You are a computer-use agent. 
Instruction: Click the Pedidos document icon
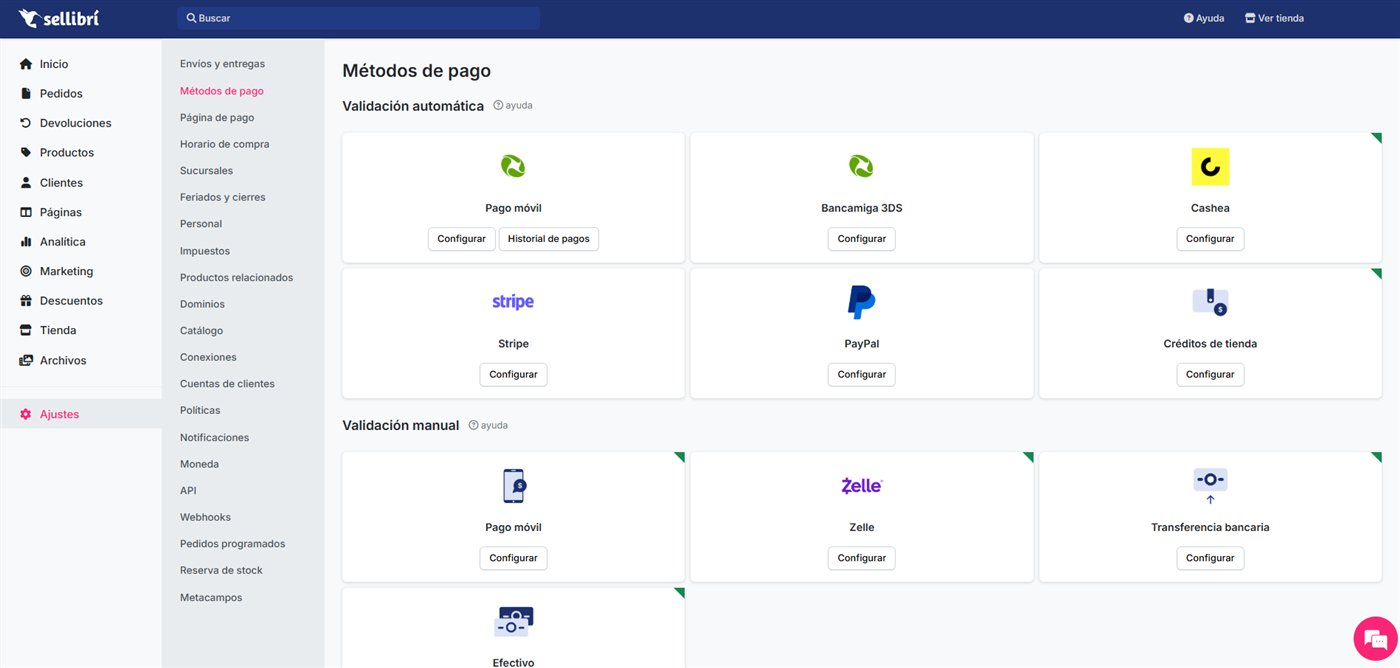click(x=26, y=93)
